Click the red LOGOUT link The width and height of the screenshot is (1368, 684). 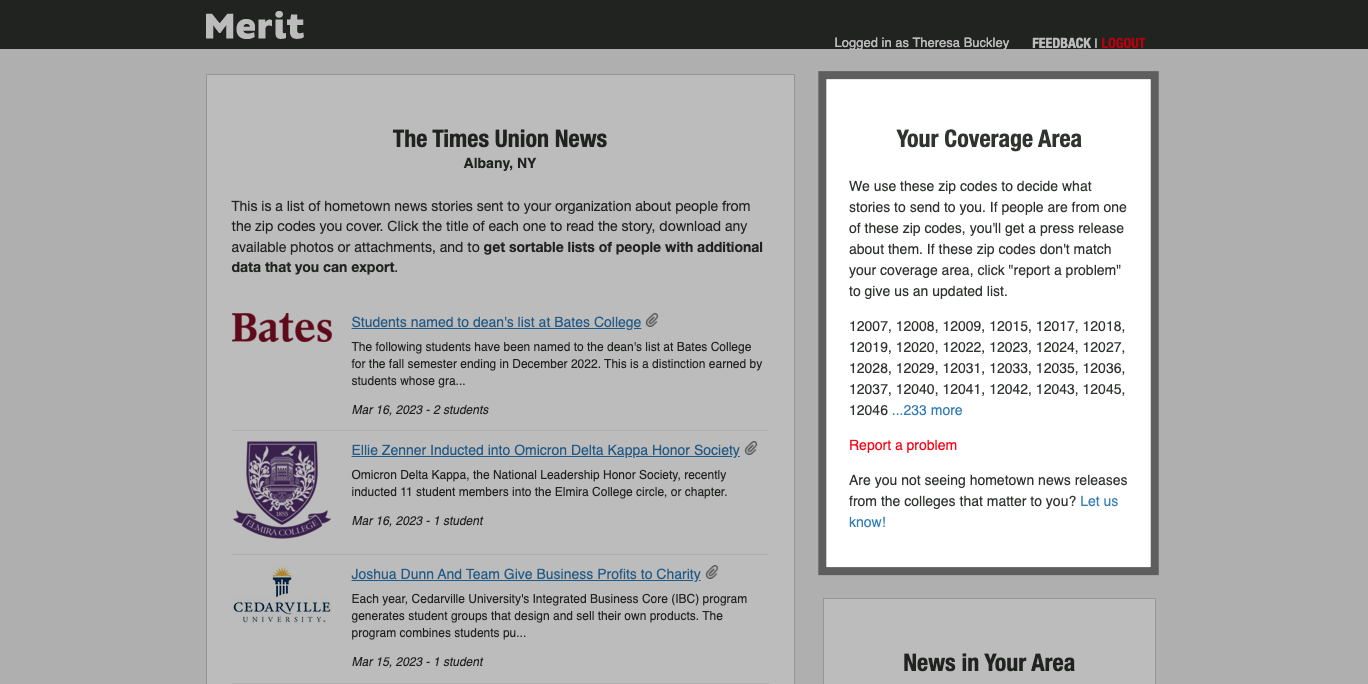1122,43
